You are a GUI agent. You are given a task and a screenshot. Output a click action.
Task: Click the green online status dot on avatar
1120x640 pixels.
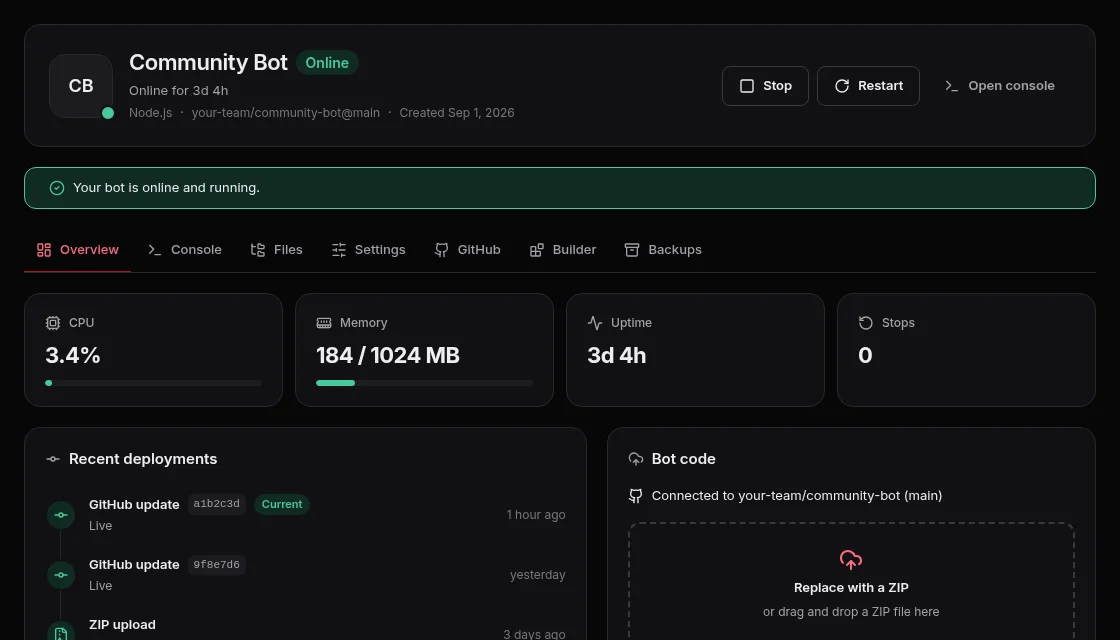[x=108, y=113]
